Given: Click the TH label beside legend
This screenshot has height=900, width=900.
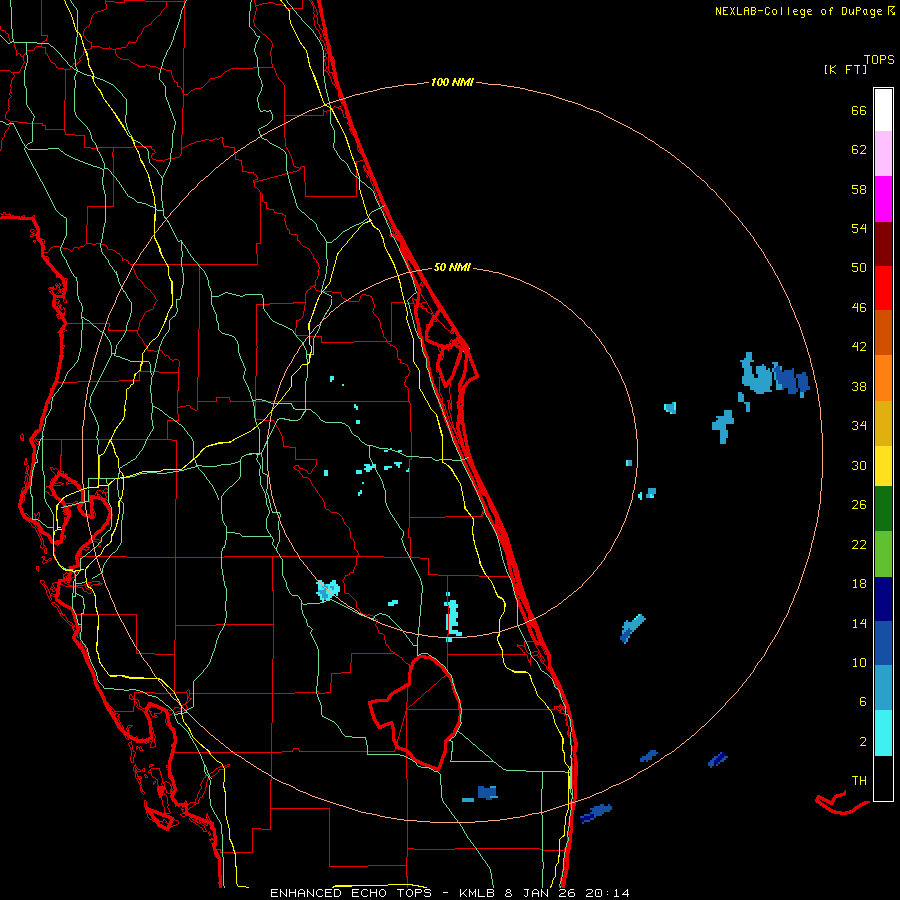Looking at the screenshot, I should pyautogui.click(x=859, y=781).
